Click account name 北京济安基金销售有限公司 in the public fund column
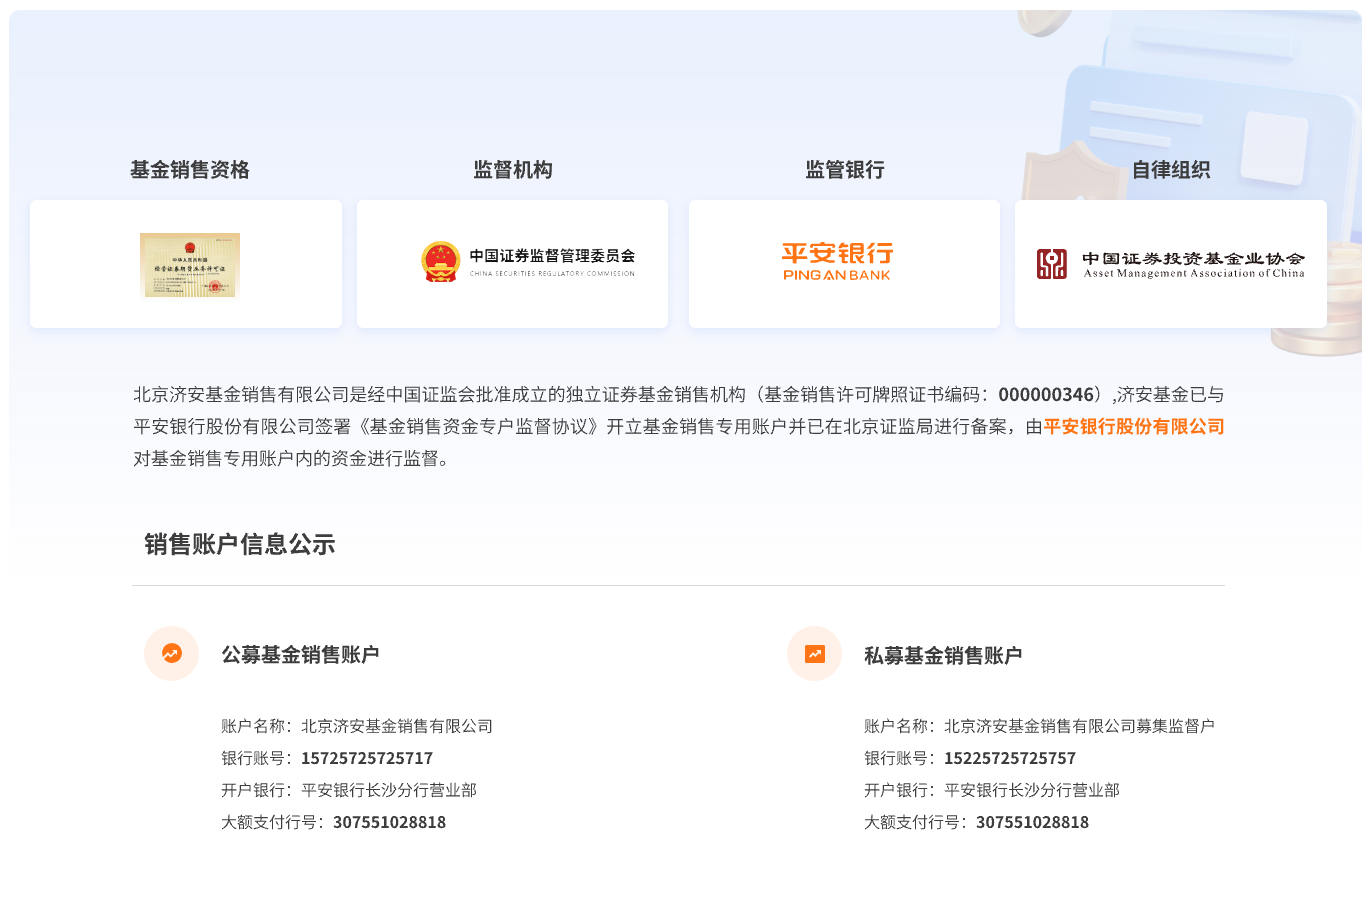The height and width of the screenshot is (921, 1370). (x=397, y=726)
